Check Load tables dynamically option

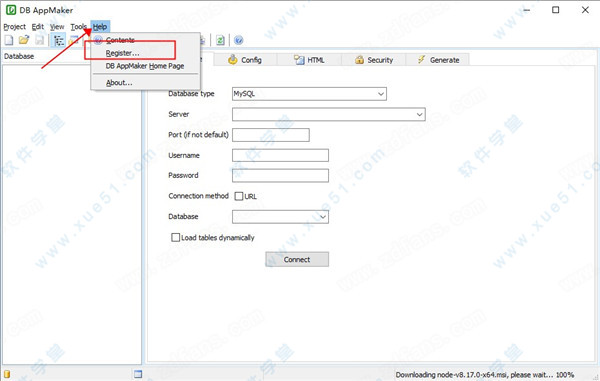coord(175,238)
